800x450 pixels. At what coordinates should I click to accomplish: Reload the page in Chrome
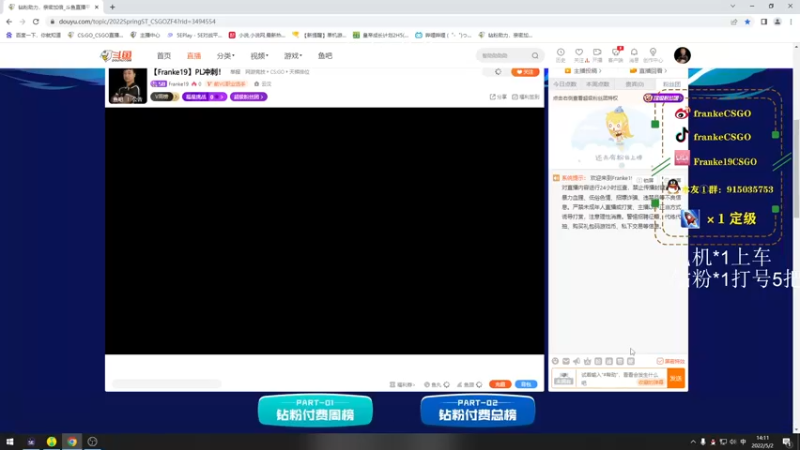[x=36, y=21]
